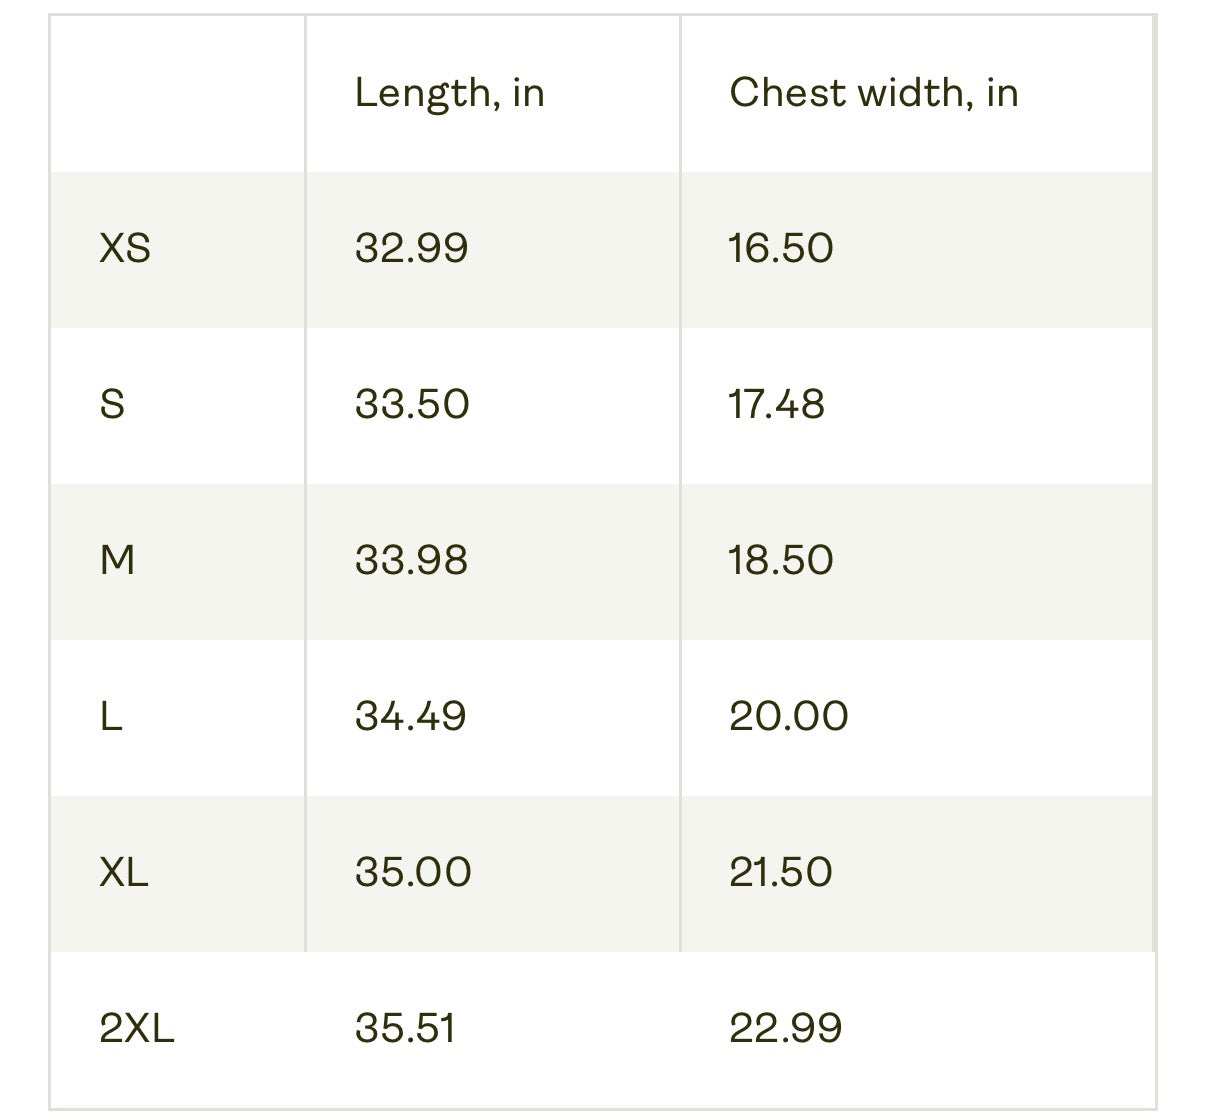Click the Chest width, in header
Image resolution: width=1206 pixels, height=1116 pixels.
[x=873, y=93]
